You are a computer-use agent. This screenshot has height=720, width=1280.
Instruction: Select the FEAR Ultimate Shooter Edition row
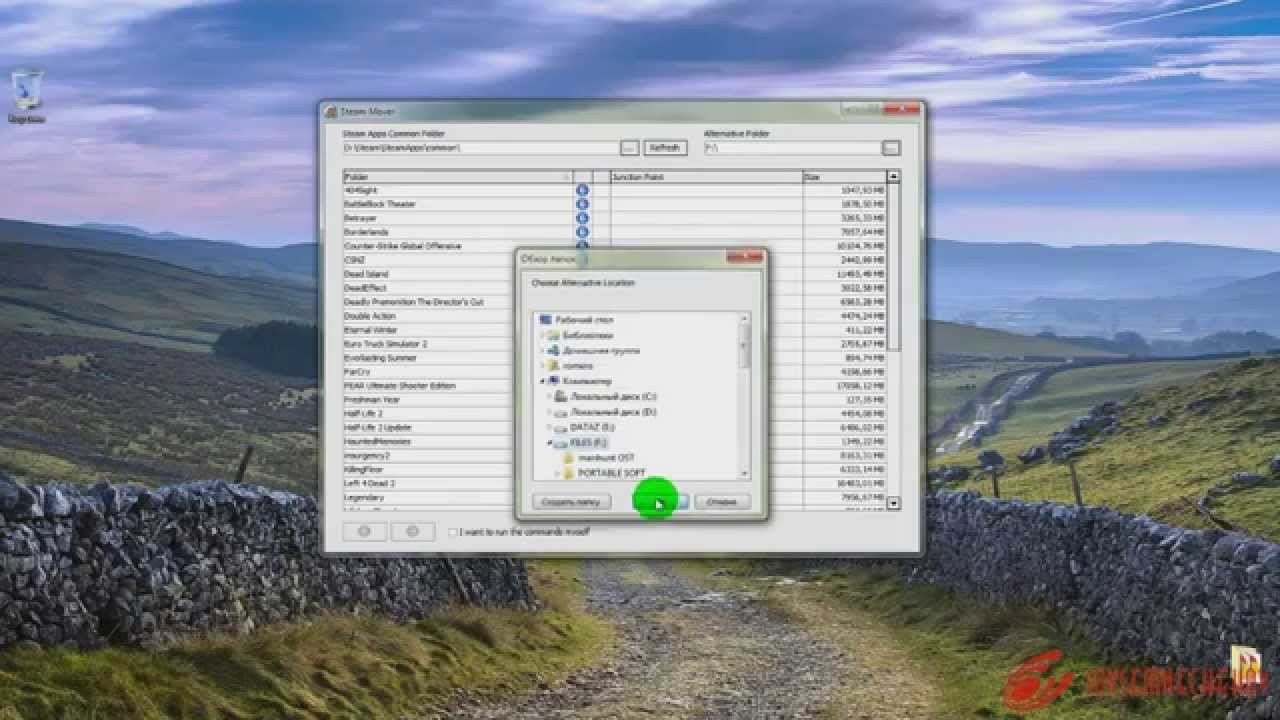coord(430,386)
